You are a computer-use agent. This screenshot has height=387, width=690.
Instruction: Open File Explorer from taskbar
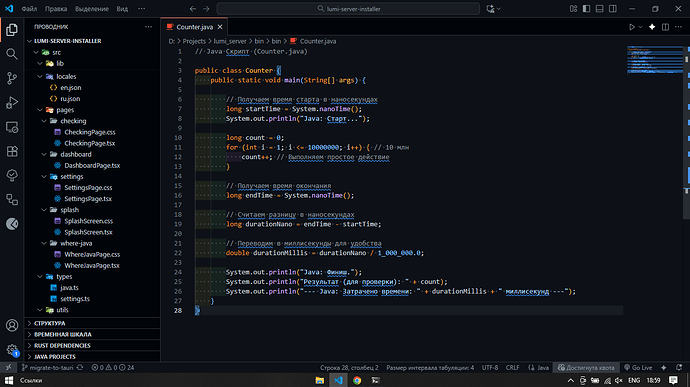[x=319, y=380]
